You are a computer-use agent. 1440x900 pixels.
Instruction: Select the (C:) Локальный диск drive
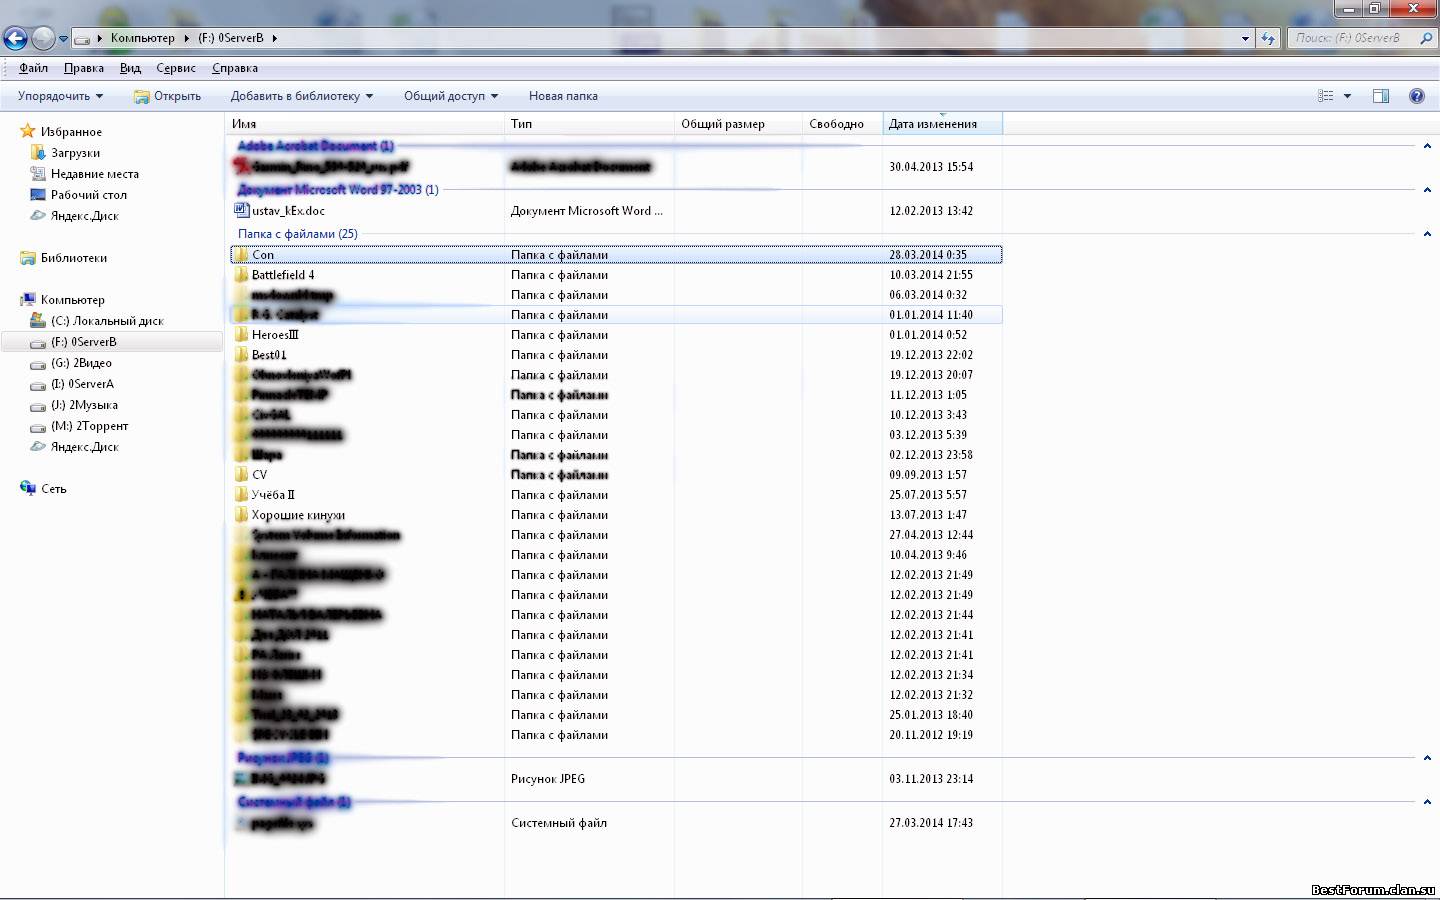106,321
